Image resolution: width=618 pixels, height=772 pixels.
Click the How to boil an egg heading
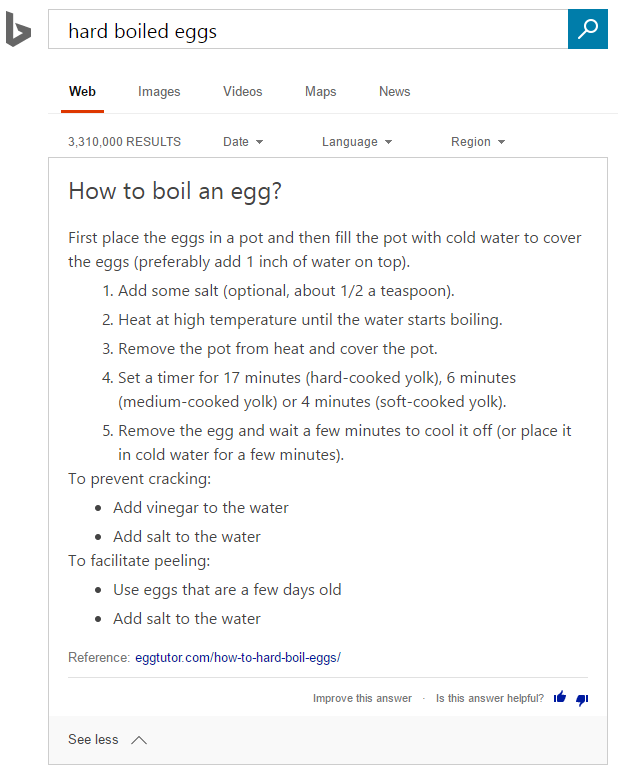(175, 191)
